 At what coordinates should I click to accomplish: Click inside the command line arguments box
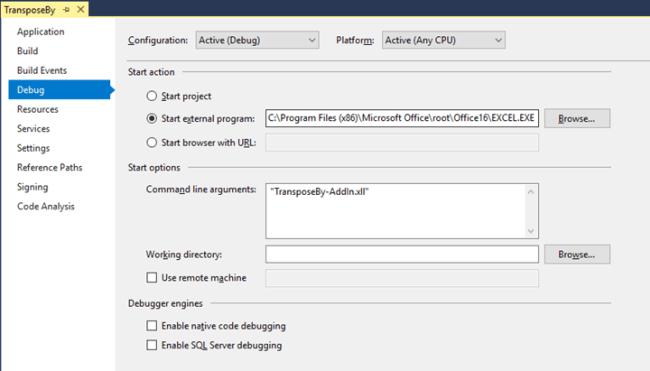[396, 211]
